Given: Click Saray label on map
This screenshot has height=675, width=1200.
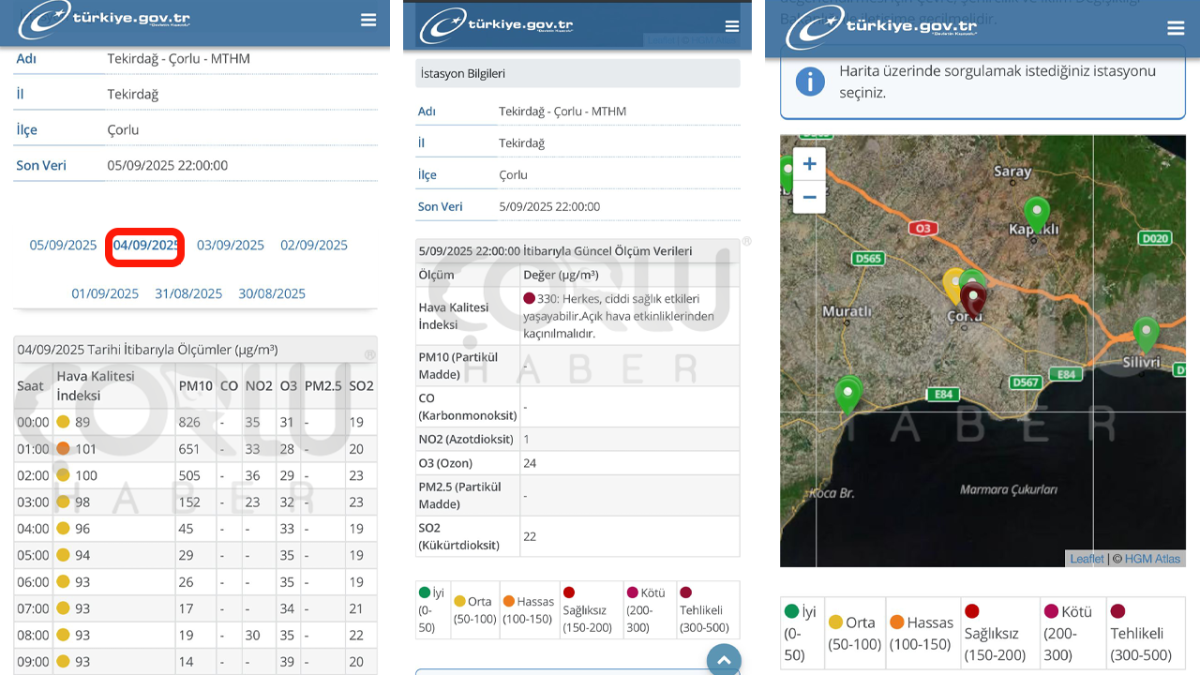Looking at the screenshot, I should click(x=1012, y=172).
